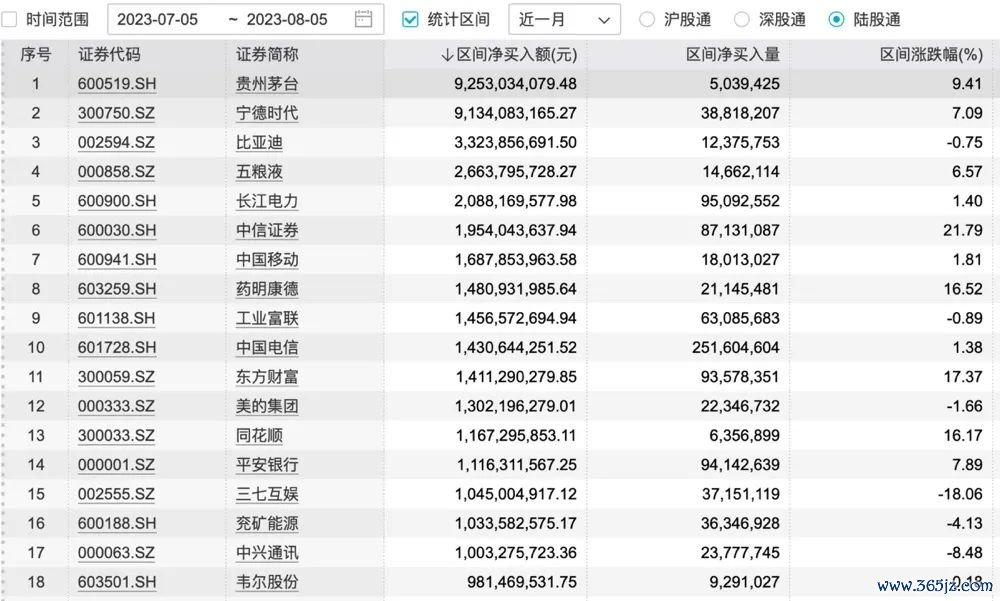
Task: Open stock code 600519.SH link
Action: click(117, 84)
